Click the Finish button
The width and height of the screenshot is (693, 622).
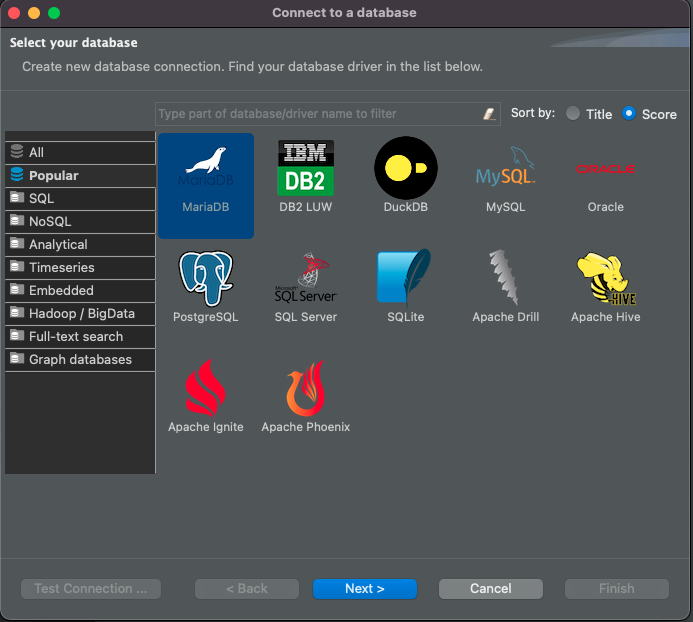click(x=617, y=589)
